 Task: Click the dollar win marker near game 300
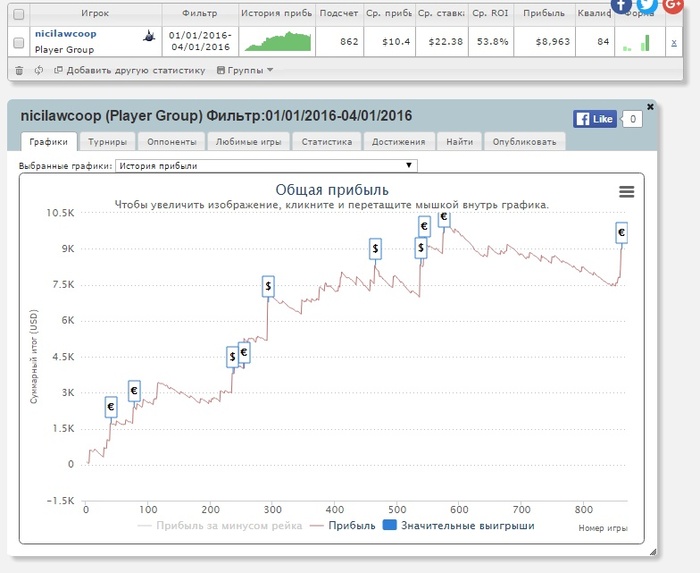tap(268, 286)
